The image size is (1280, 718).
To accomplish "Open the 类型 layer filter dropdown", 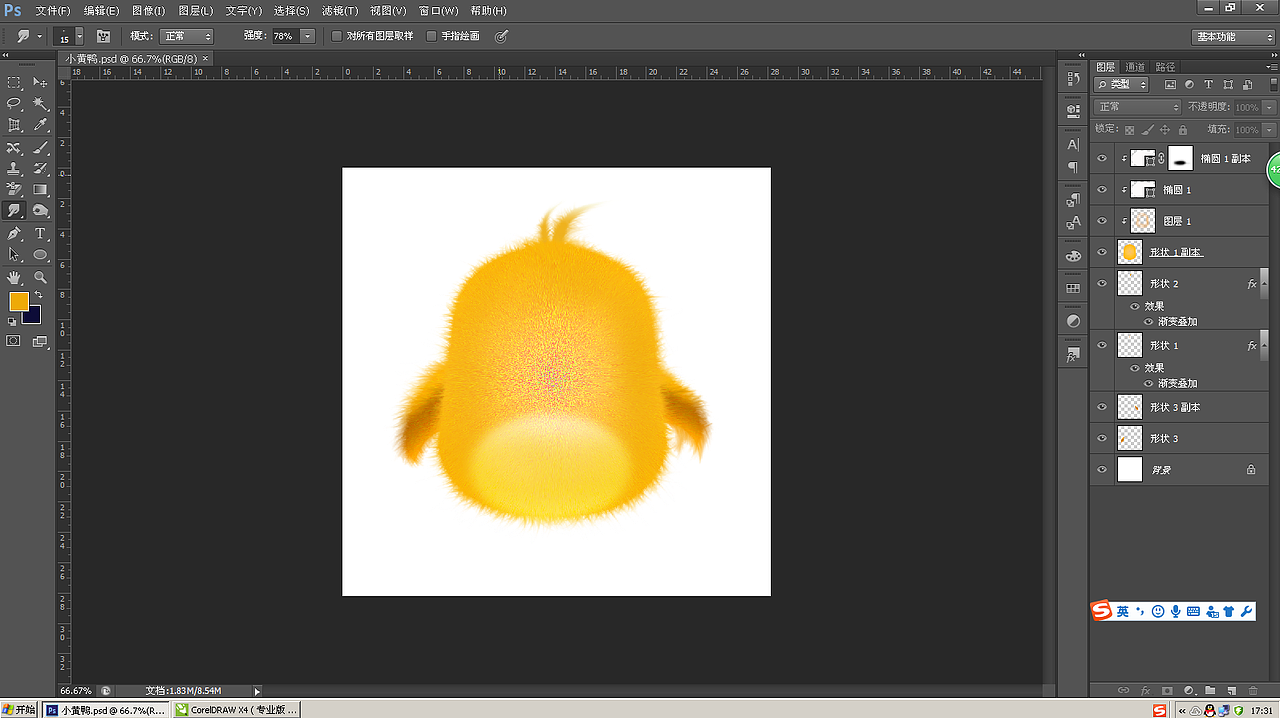I will (x=1122, y=85).
